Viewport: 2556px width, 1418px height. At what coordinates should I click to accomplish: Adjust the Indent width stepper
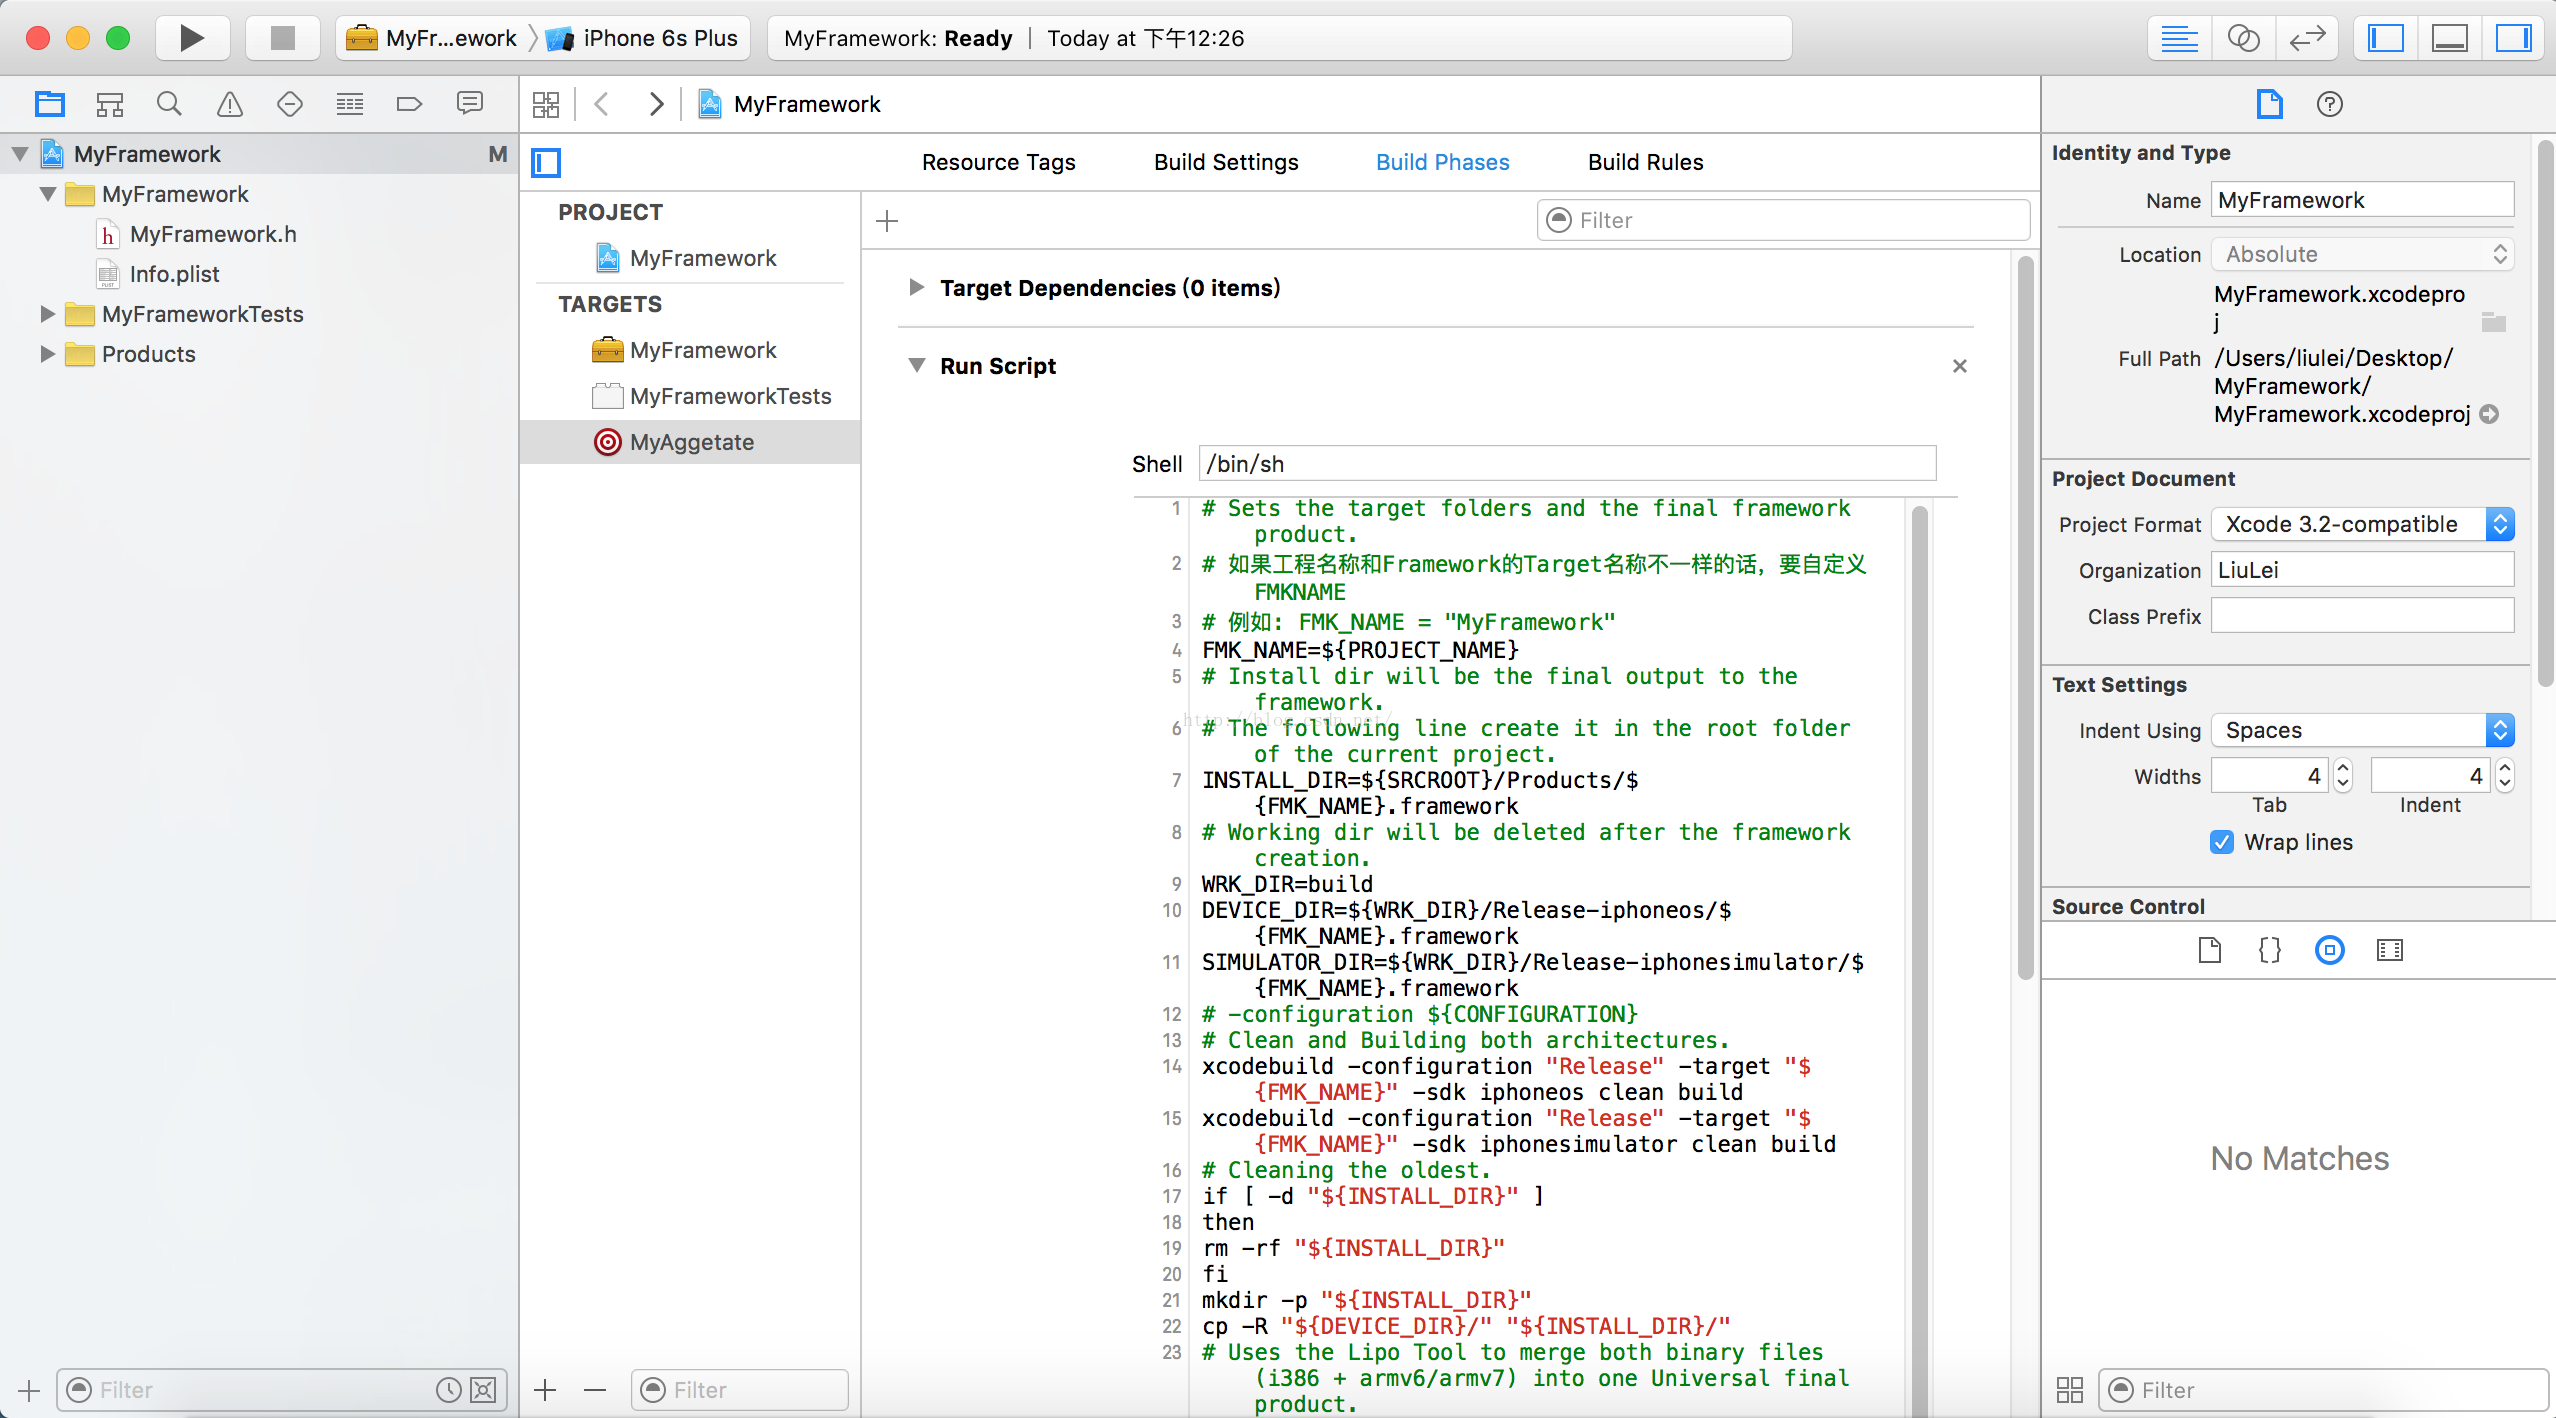click(2504, 776)
